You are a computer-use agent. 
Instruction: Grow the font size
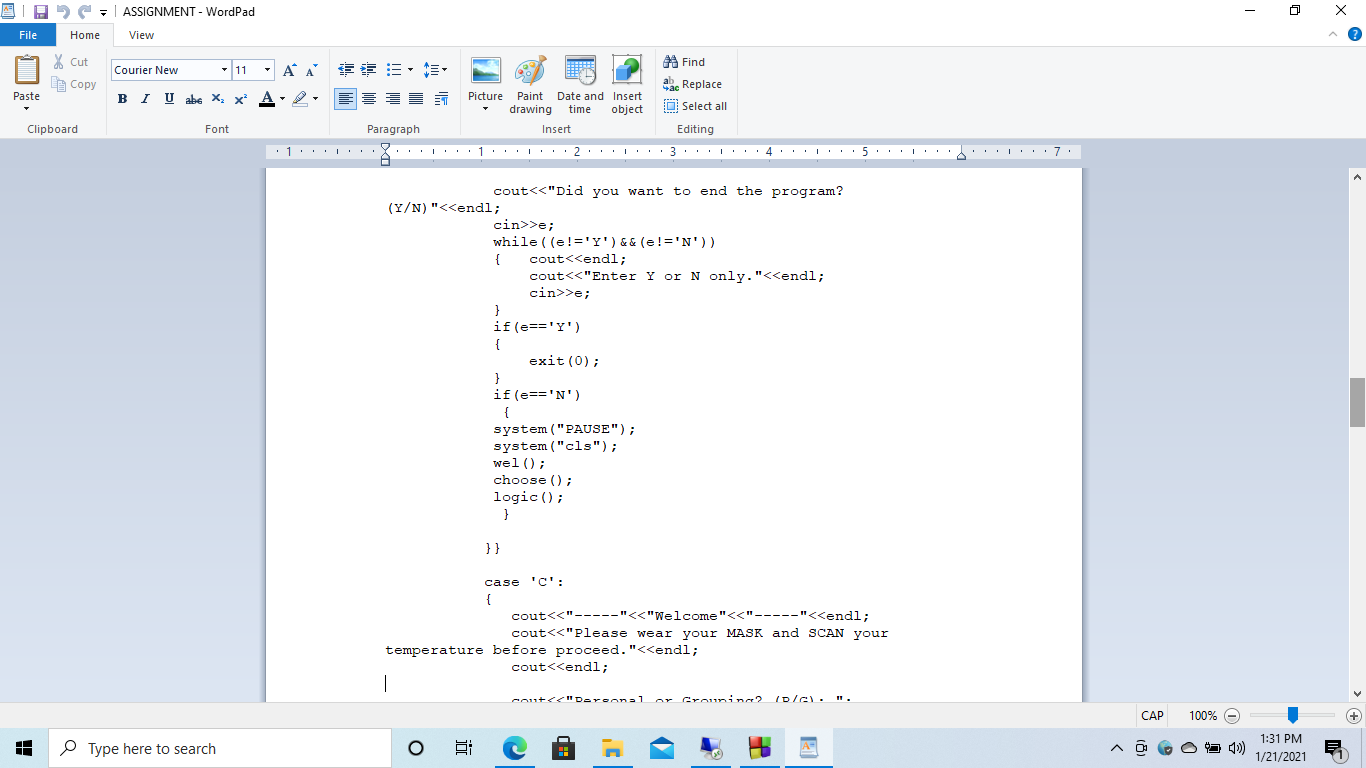(x=289, y=70)
